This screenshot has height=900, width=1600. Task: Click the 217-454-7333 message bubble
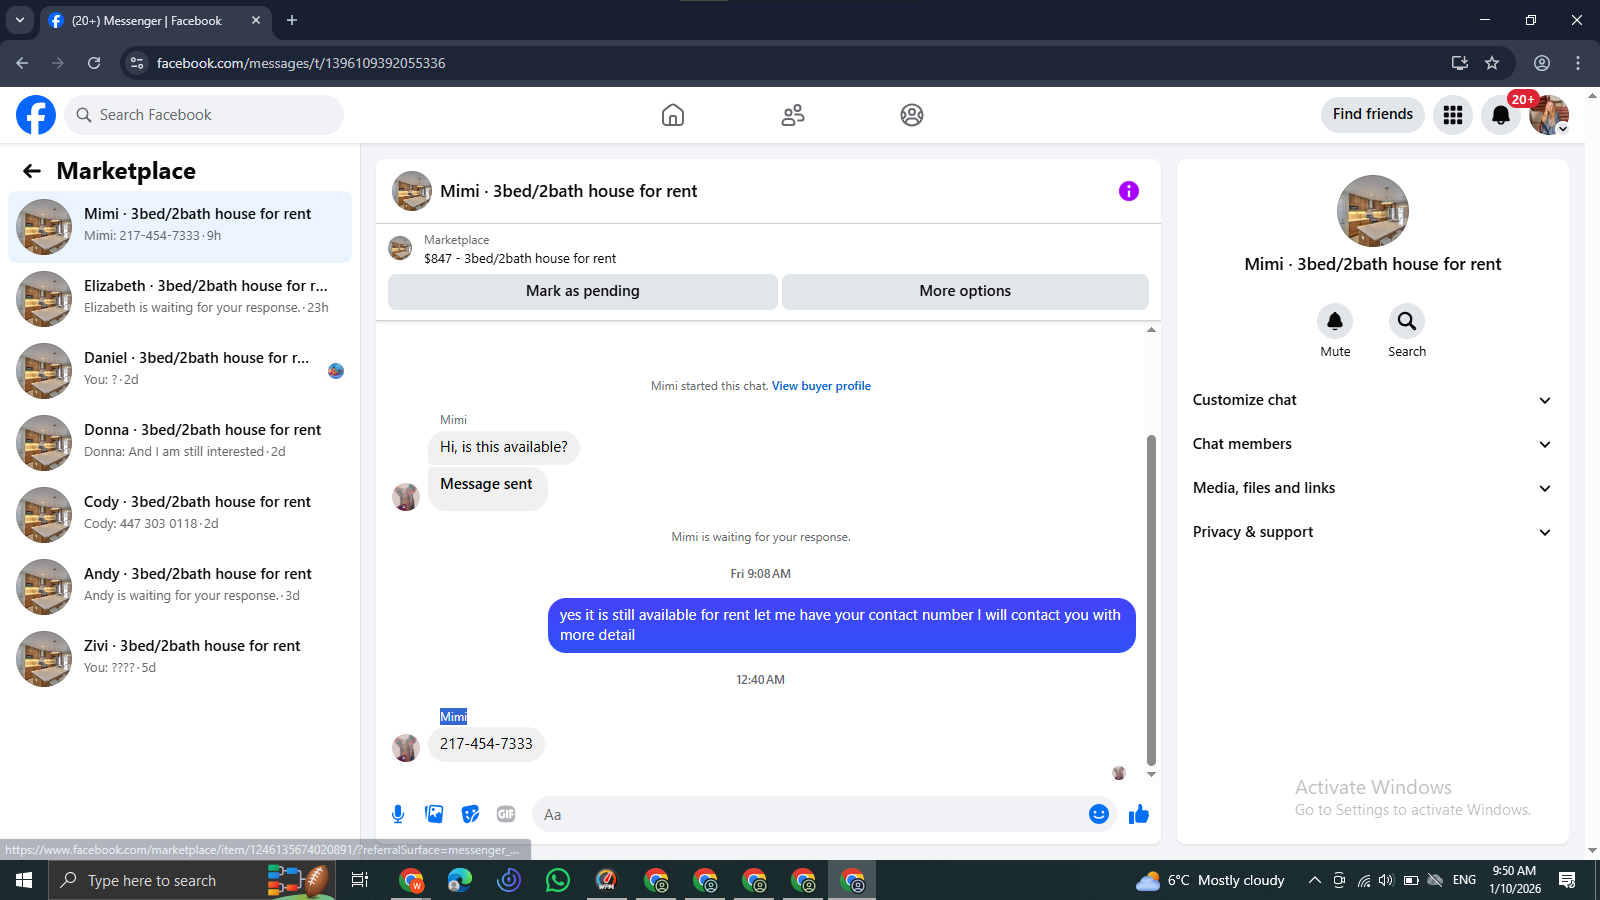[486, 744]
